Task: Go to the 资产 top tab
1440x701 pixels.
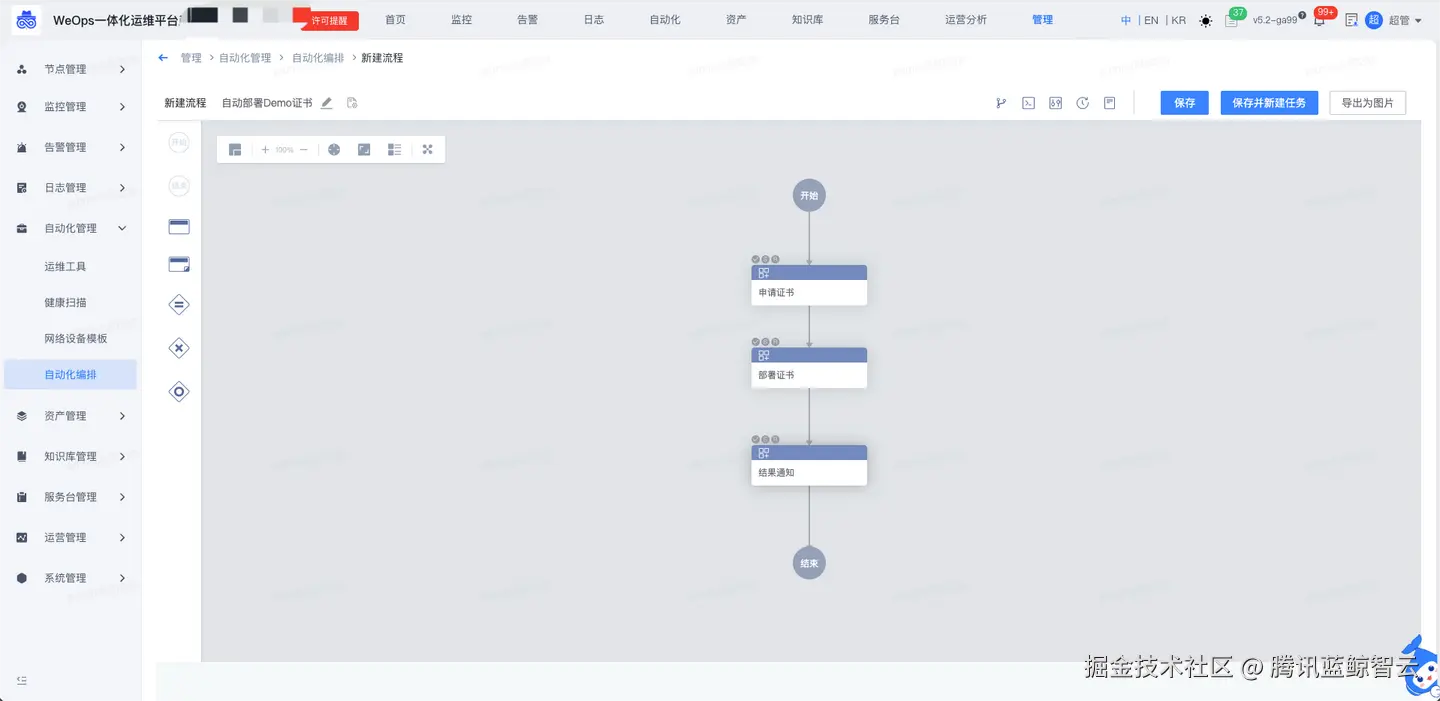Action: [736, 20]
